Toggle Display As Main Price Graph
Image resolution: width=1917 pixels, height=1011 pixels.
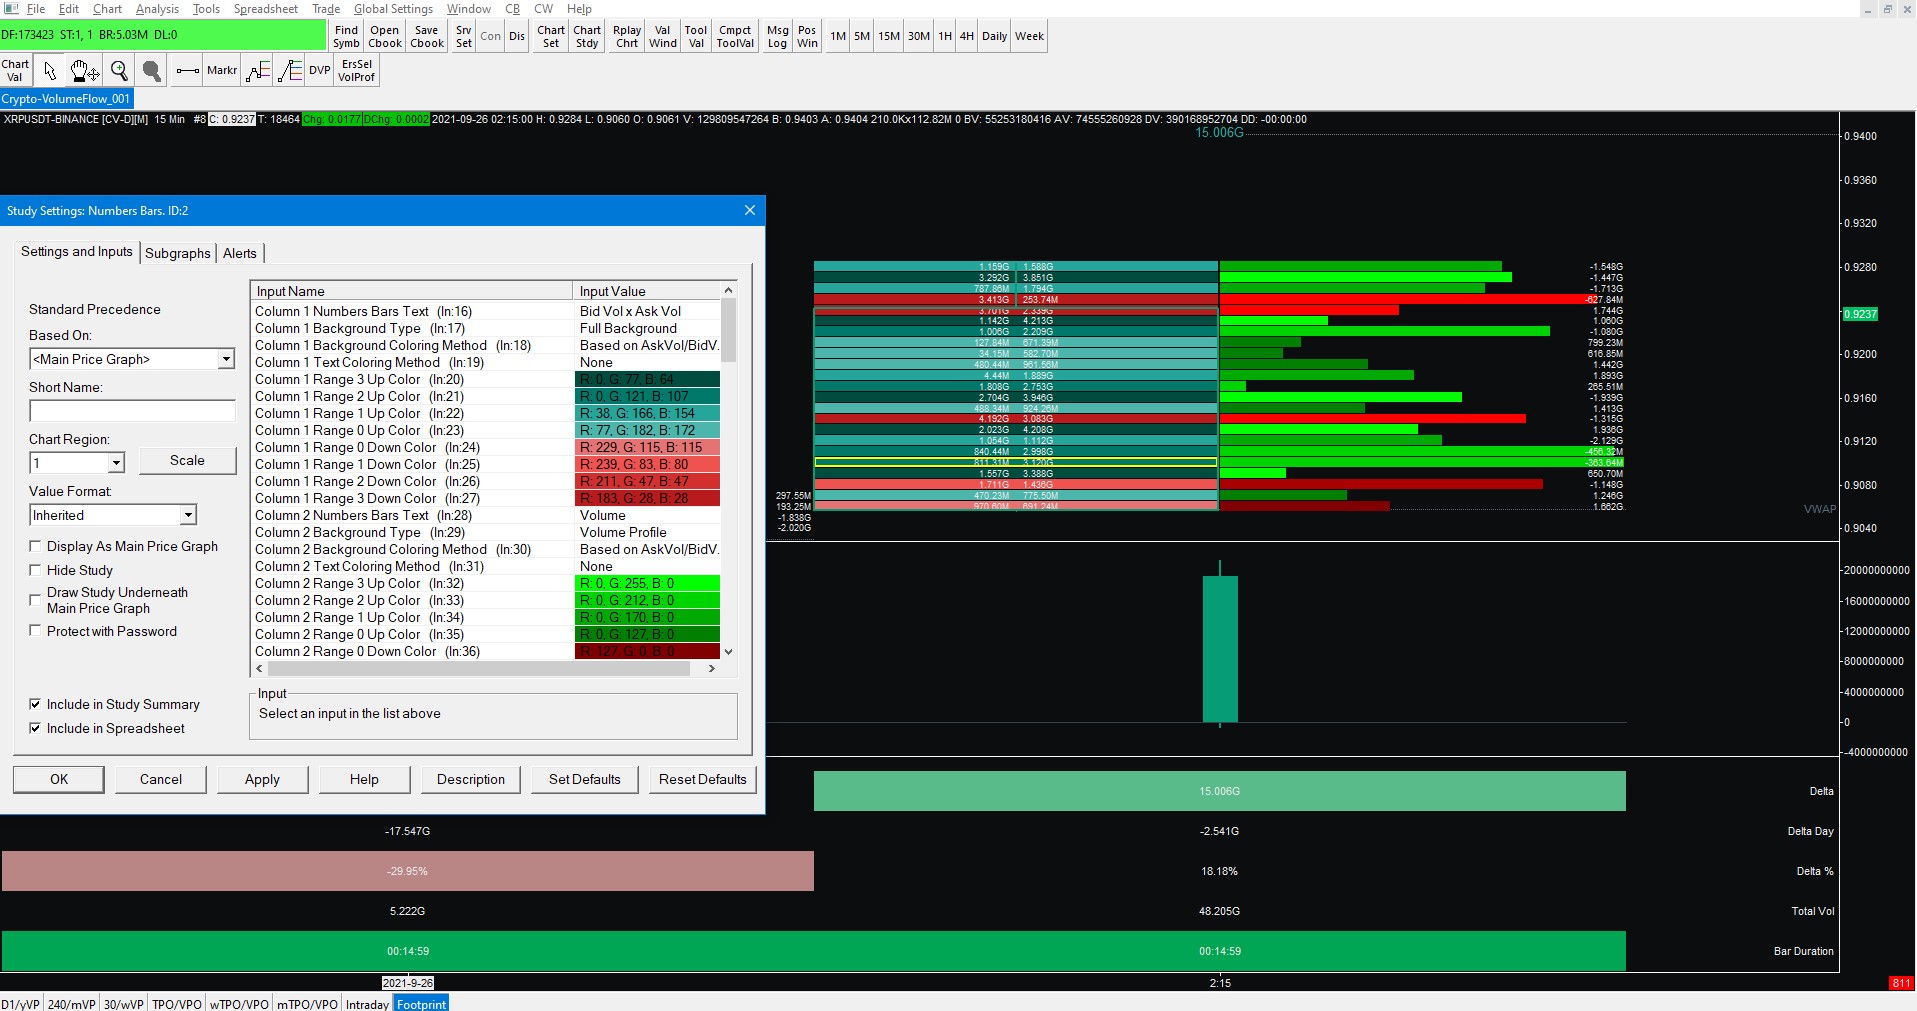click(x=36, y=546)
